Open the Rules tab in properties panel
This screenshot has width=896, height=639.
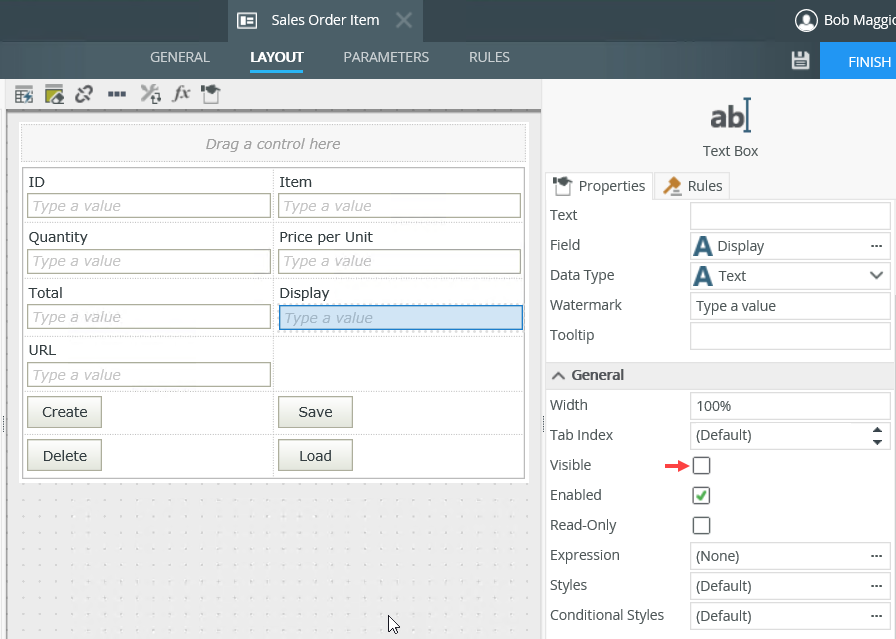692,186
